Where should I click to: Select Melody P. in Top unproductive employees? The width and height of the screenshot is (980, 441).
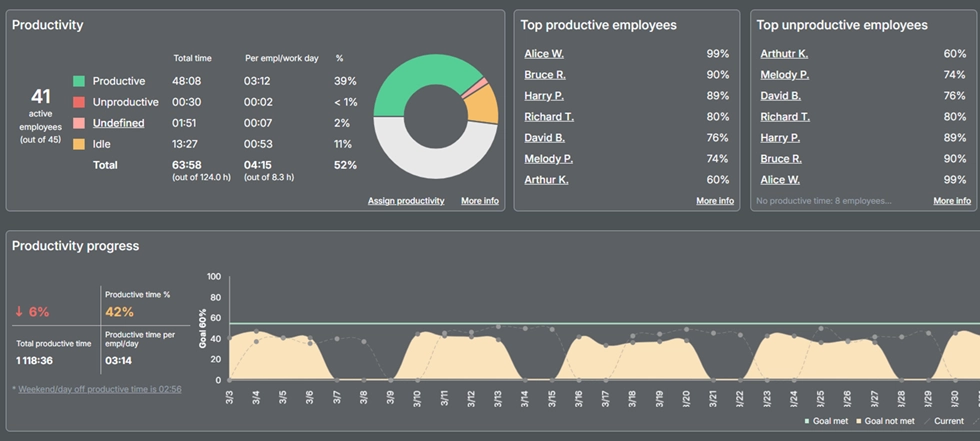[x=784, y=75]
